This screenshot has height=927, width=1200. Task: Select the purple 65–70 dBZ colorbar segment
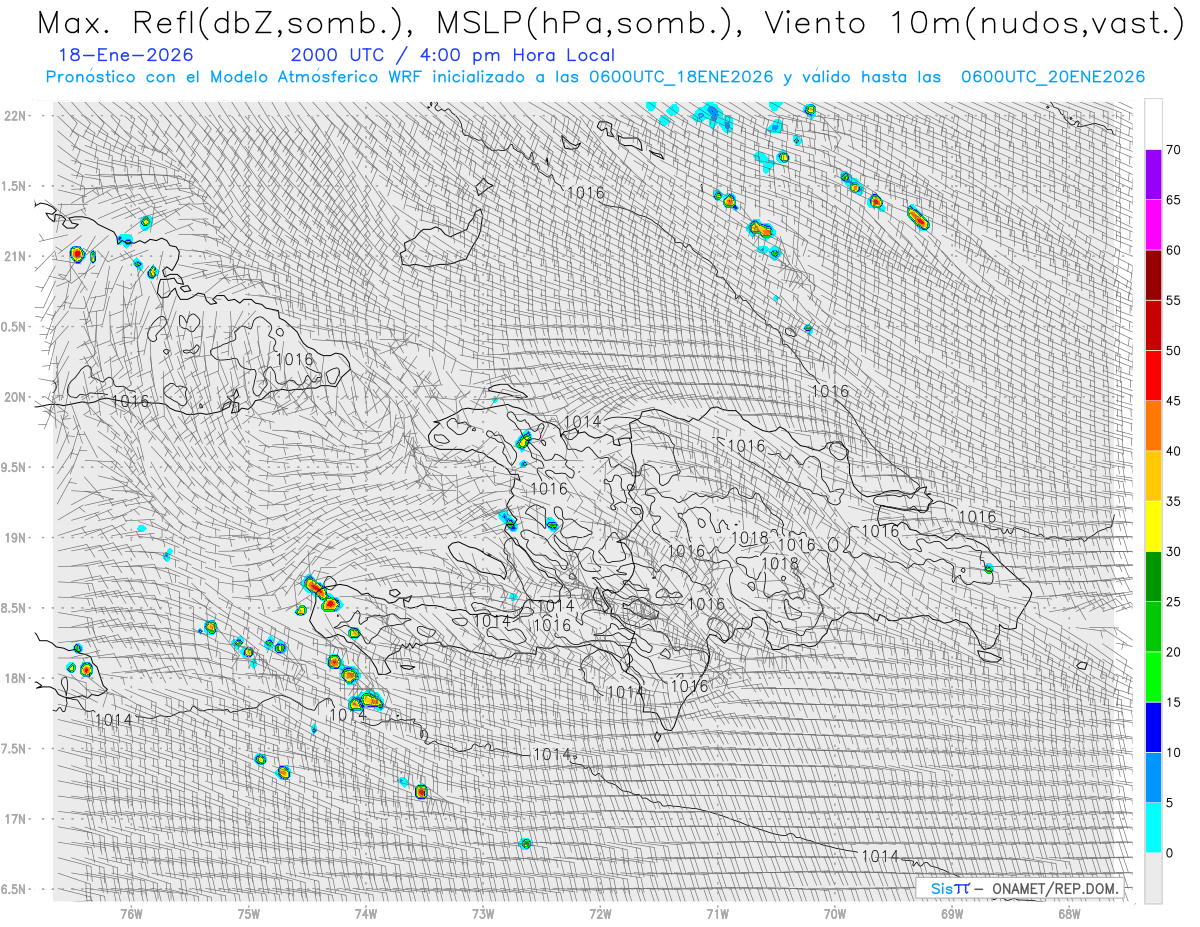[1153, 175]
